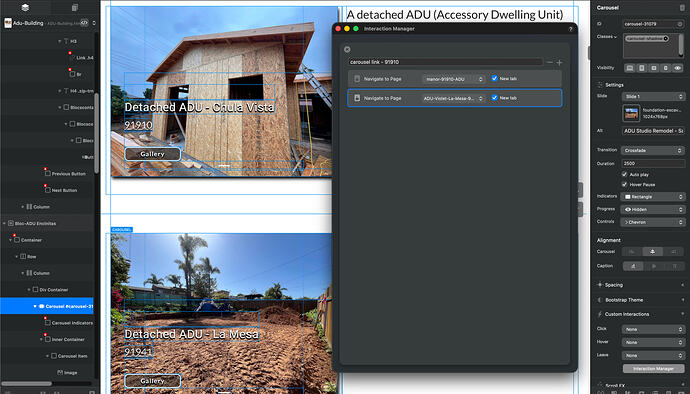Uncheck New tab for ADU-Violet-La-Mesa action
The height and width of the screenshot is (394, 690).
pos(495,98)
